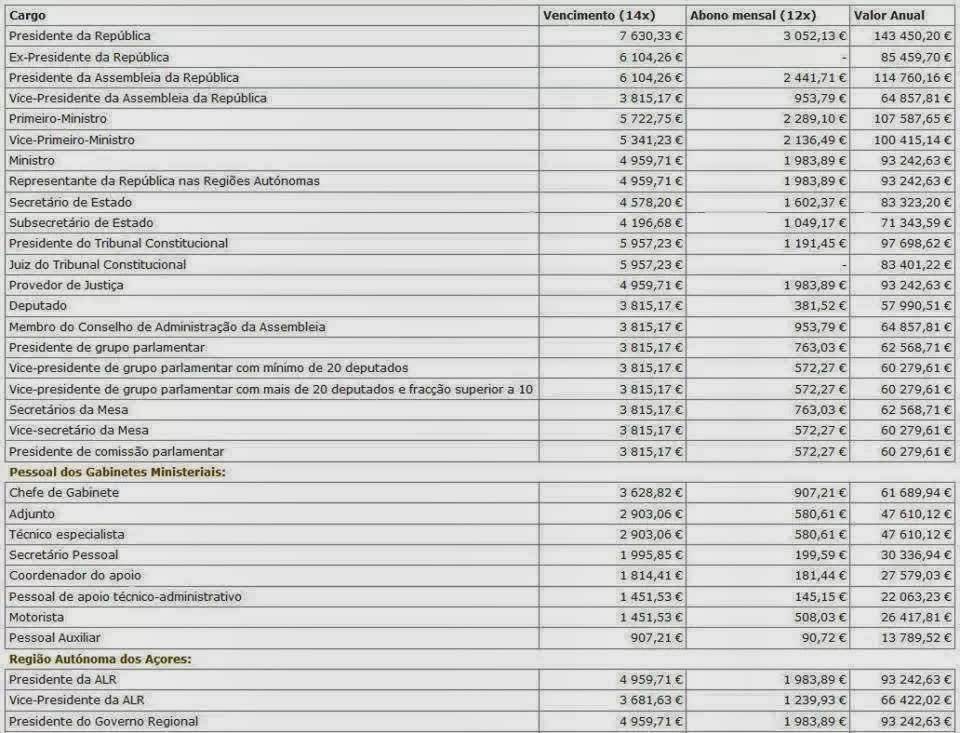Image resolution: width=960 pixels, height=733 pixels.
Task: Select the "Coordenador do apoio" row label
Action: 75,576
